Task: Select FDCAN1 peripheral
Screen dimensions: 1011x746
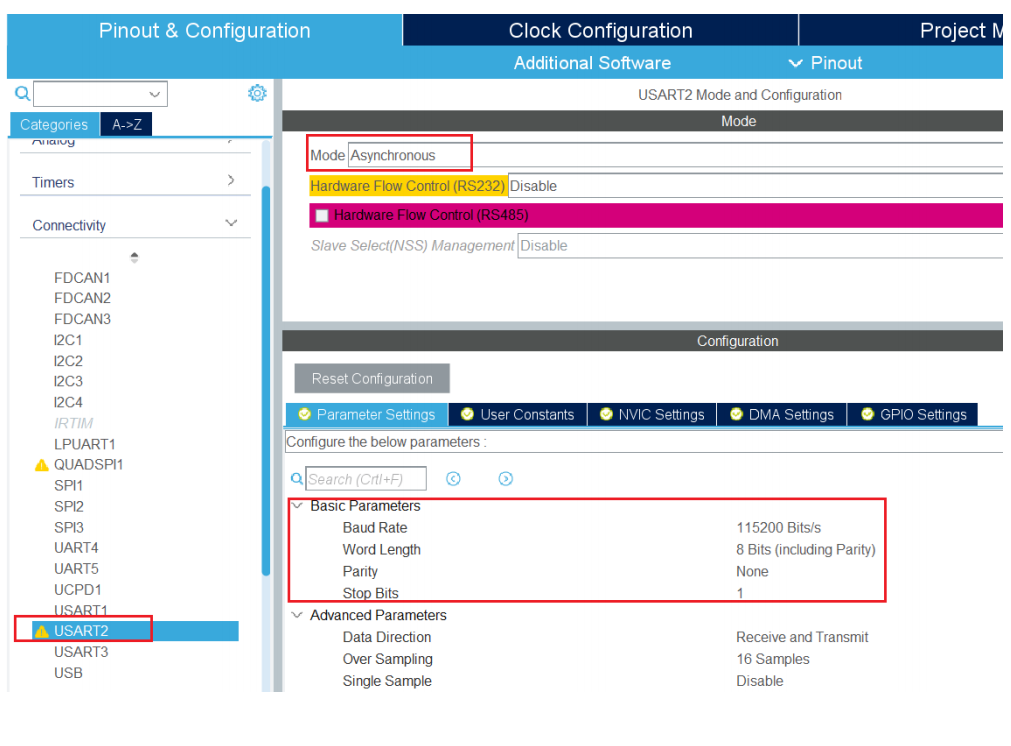Action: (x=83, y=278)
